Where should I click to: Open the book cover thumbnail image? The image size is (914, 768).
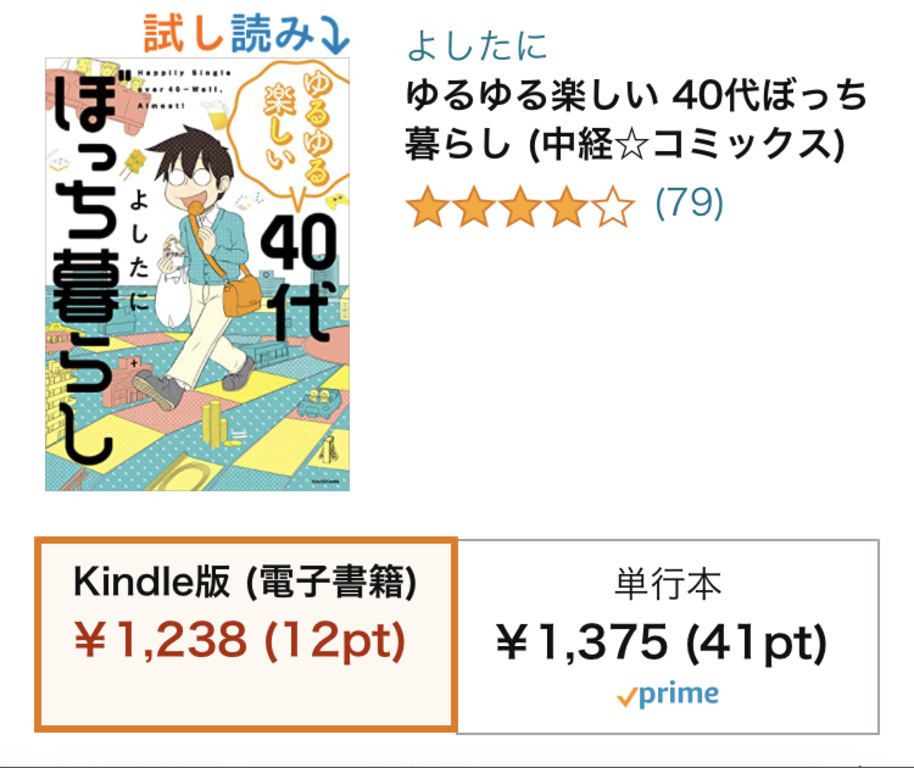[x=197, y=274]
